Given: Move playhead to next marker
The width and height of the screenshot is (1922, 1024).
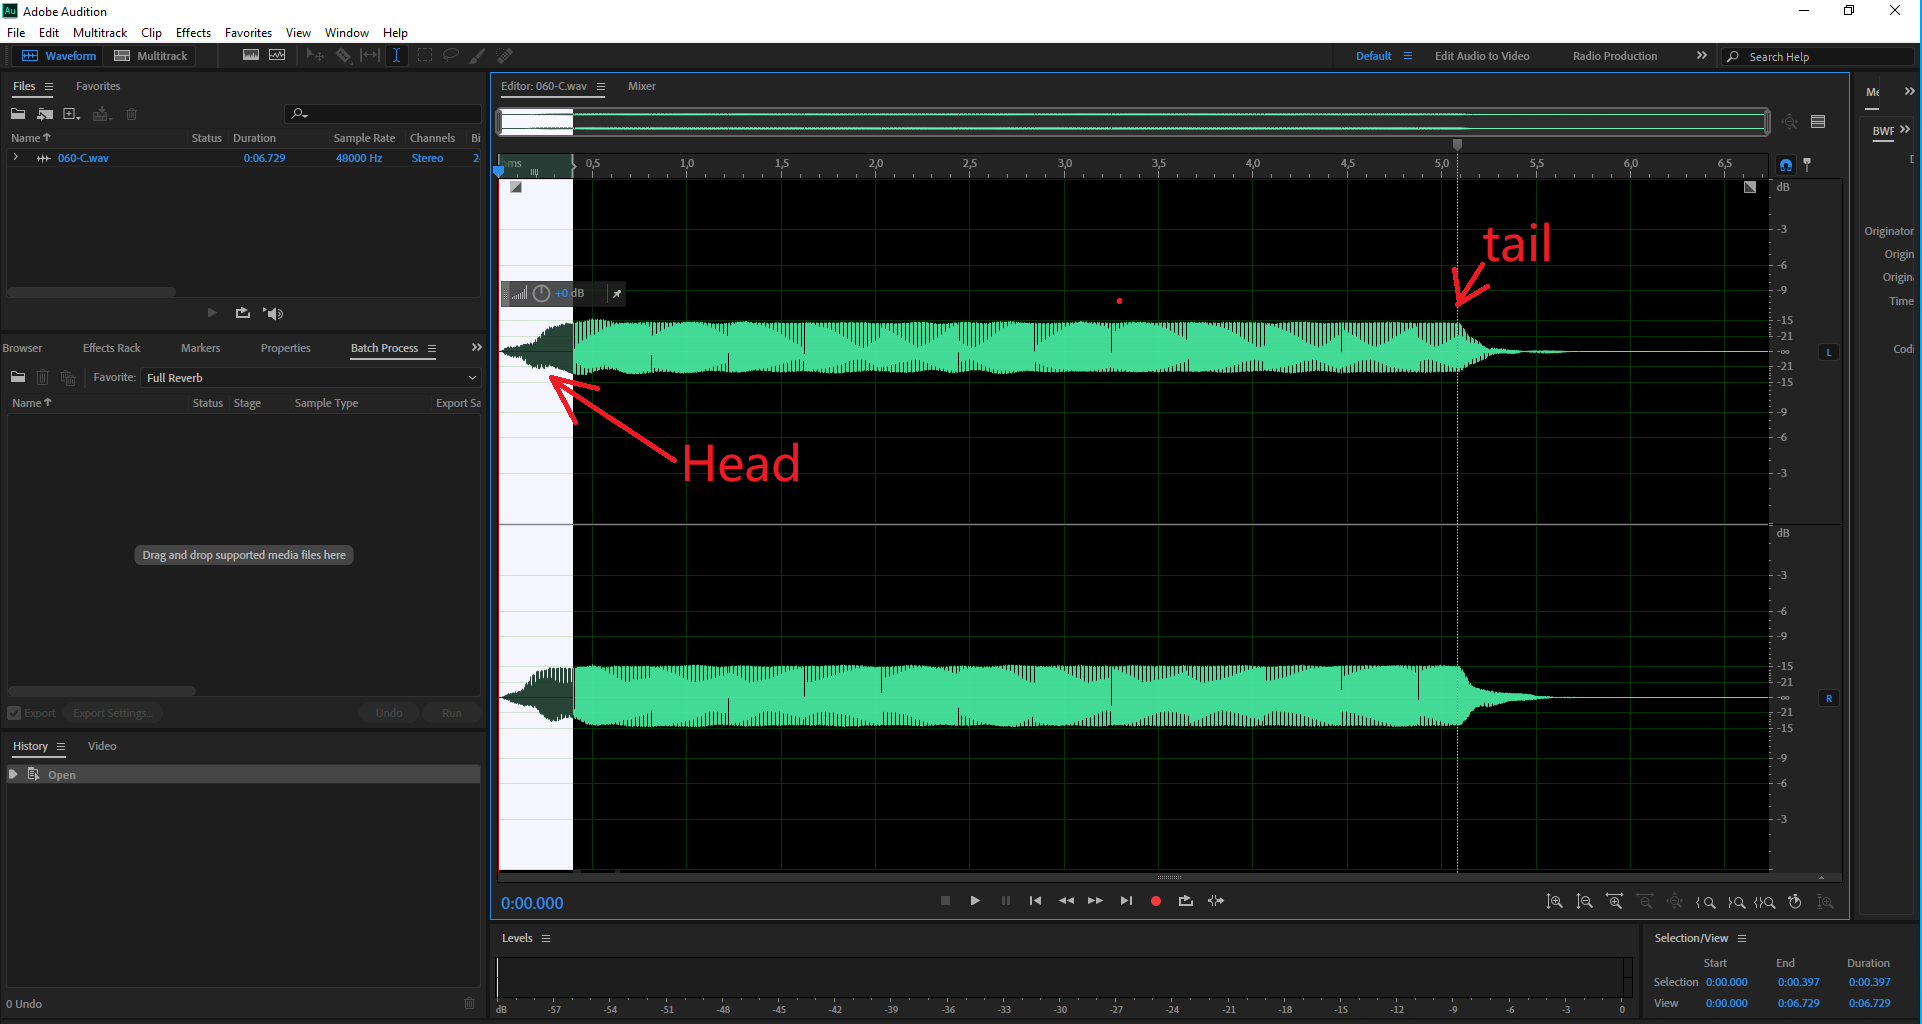Looking at the screenshot, I should 1126,901.
